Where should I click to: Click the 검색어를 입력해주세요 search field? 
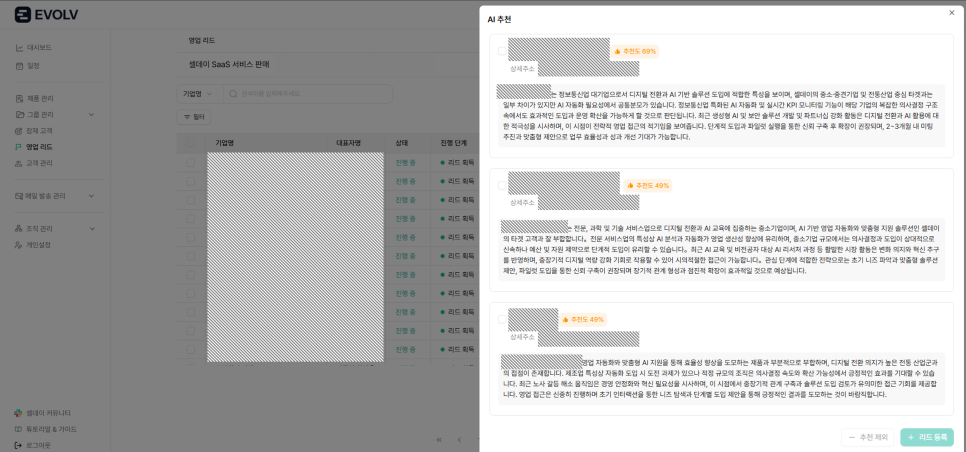pos(308,94)
